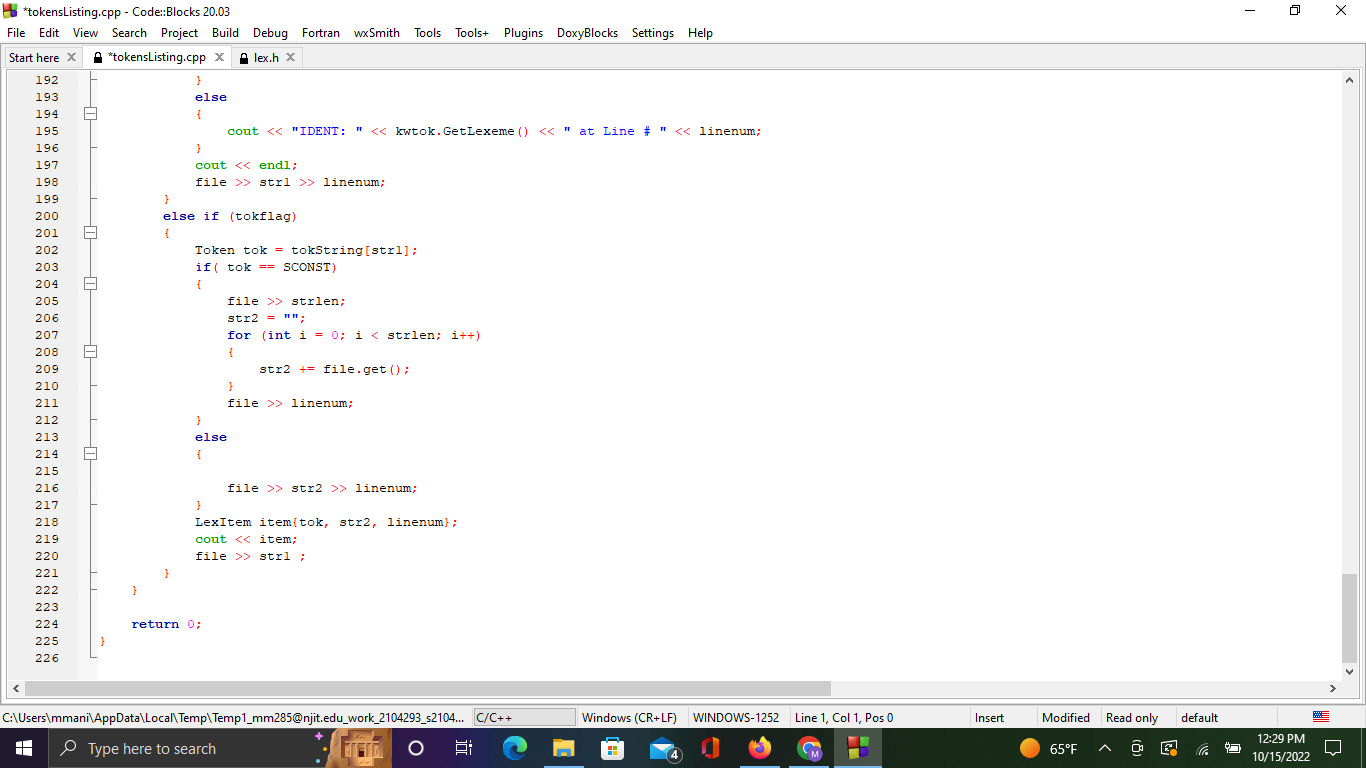Switch to the Start here tab

pos(35,57)
